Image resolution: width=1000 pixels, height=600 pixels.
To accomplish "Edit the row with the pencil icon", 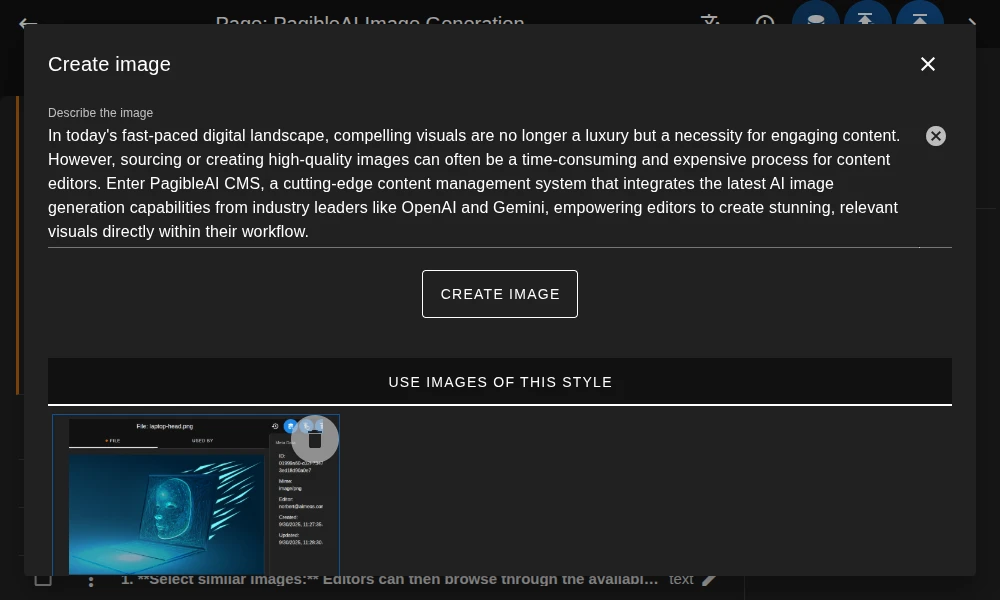I will (x=710, y=580).
